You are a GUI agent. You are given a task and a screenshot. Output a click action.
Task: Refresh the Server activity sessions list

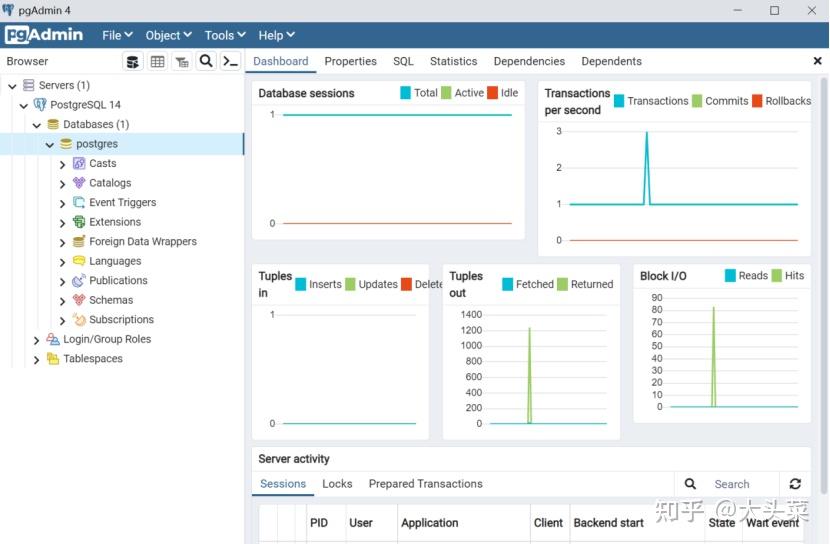[x=795, y=484]
